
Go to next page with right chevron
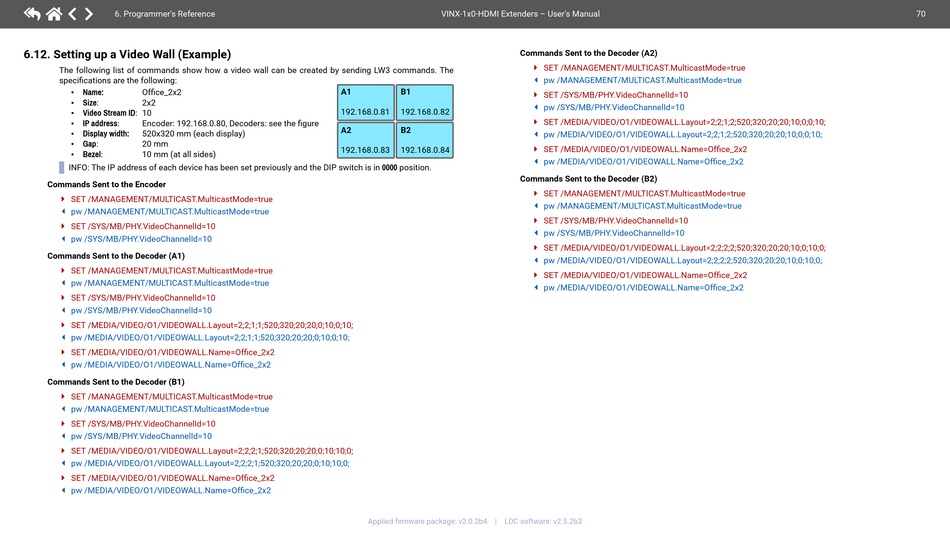click(89, 13)
